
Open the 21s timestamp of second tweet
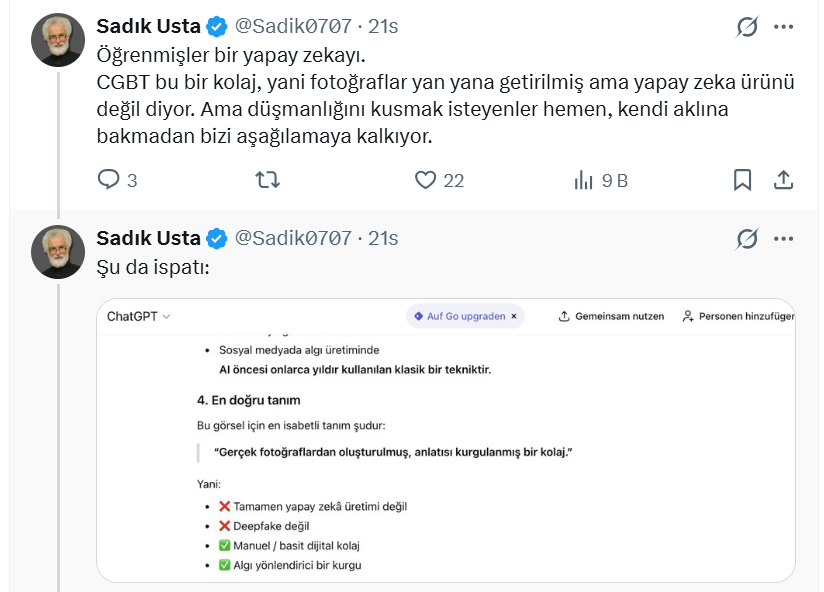[x=383, y=238]
